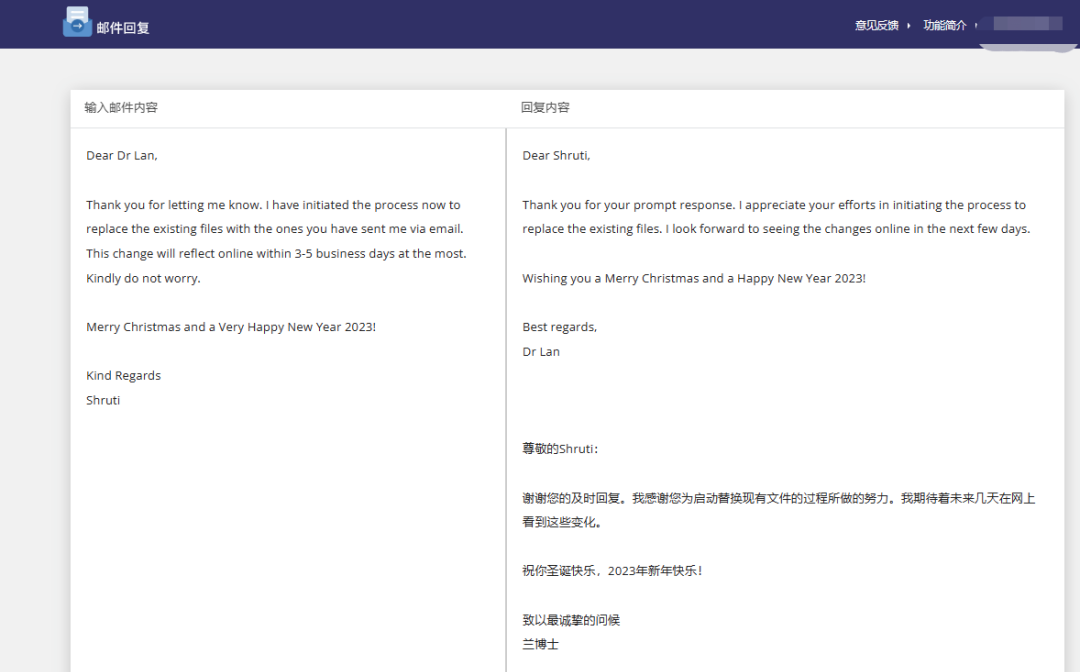Click the 兰博士 signature in the reply
Image resolution: width=1080 pixels, height=672 pixels.
(540, 645)
